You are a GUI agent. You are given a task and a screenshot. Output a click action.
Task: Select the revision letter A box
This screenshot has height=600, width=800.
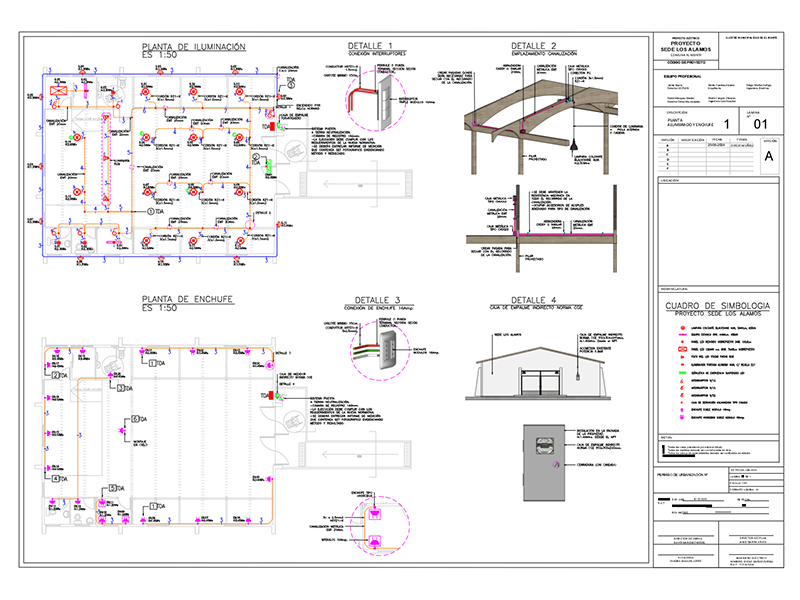pos(768,157)
